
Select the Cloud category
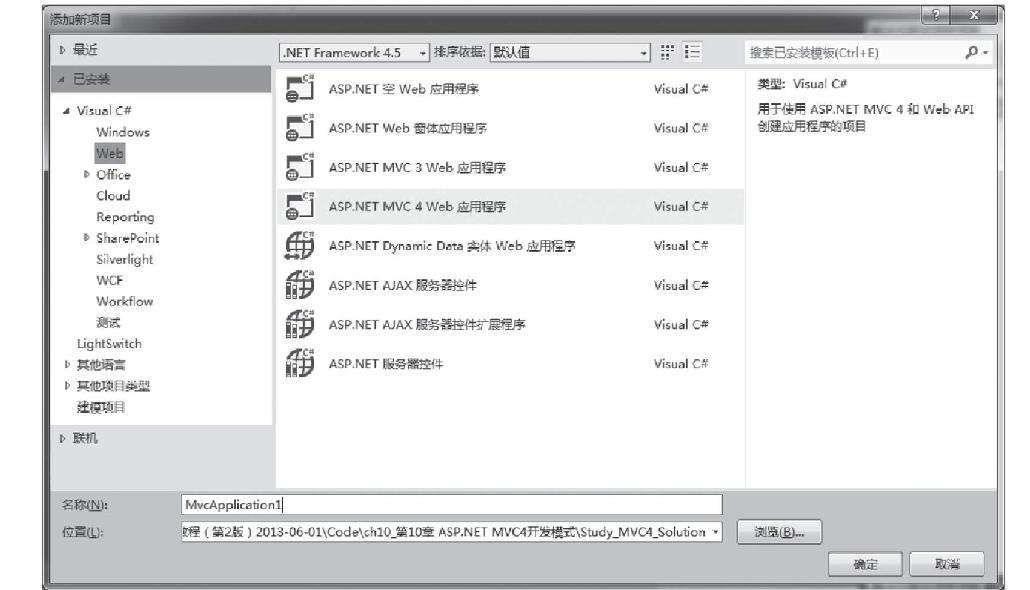[x=113, y=196]
